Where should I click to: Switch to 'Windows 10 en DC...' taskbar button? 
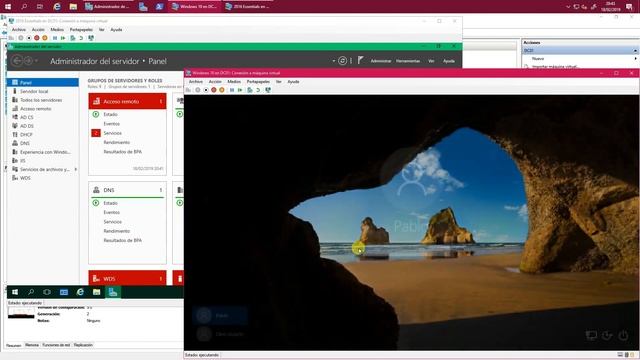click(194, 7)
